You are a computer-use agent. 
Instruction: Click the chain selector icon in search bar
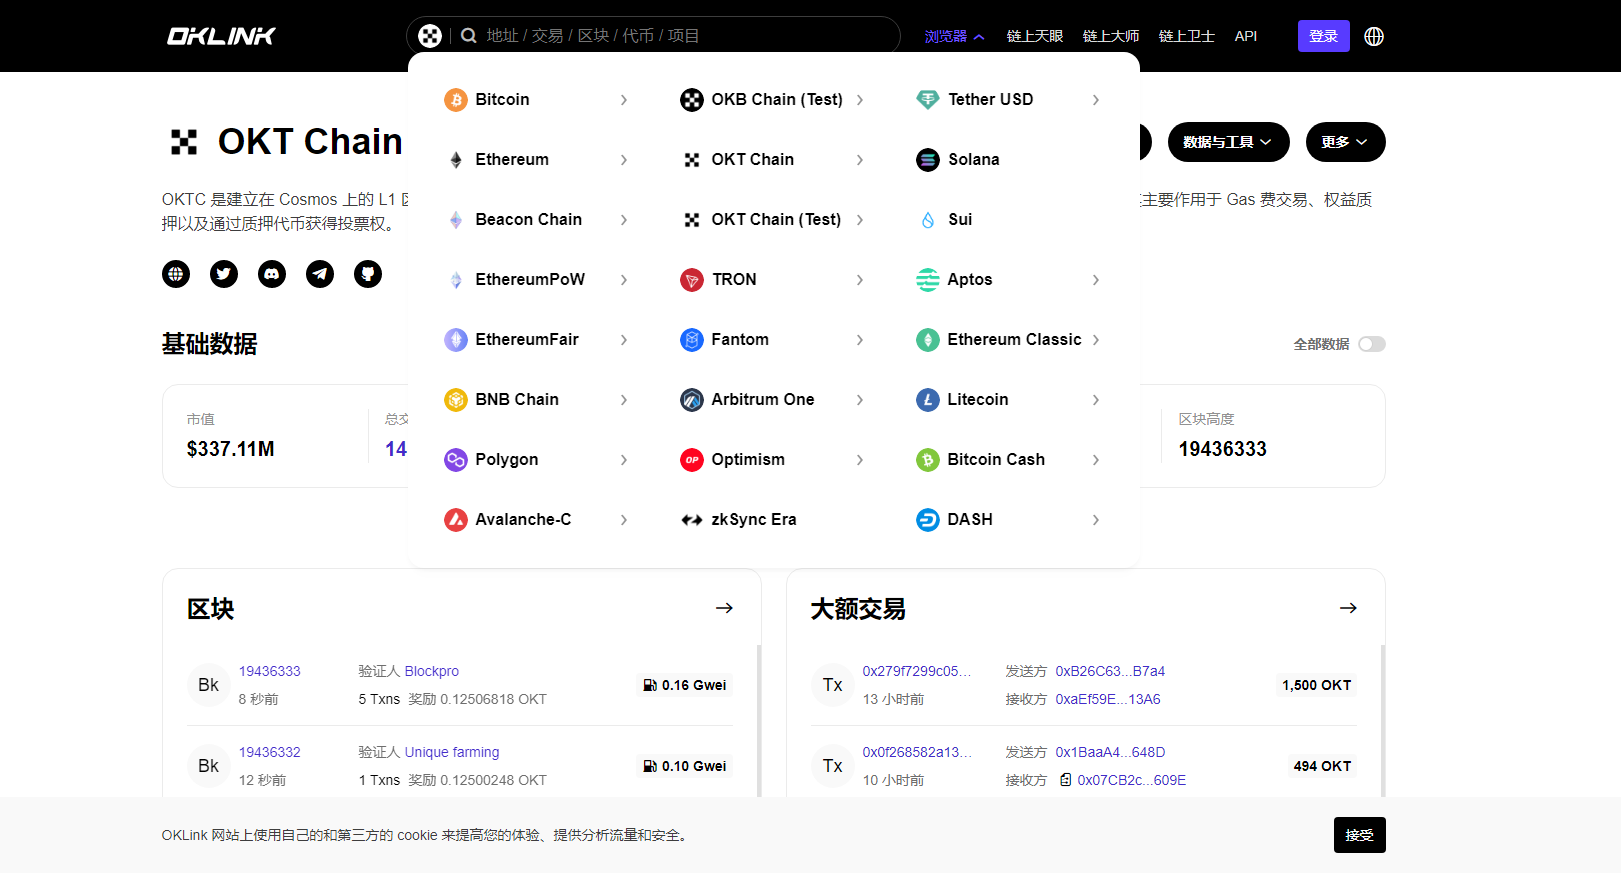[430, 36]
